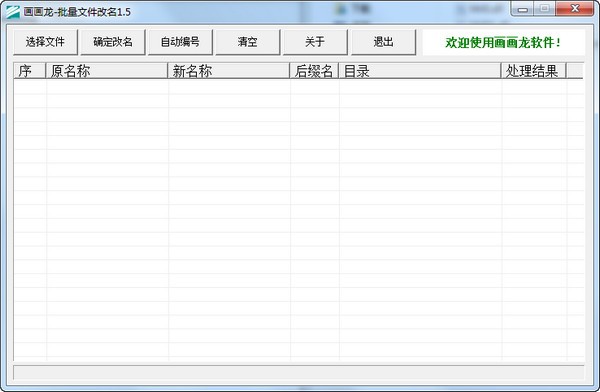Close the 画画龙 window

(575, 9)
